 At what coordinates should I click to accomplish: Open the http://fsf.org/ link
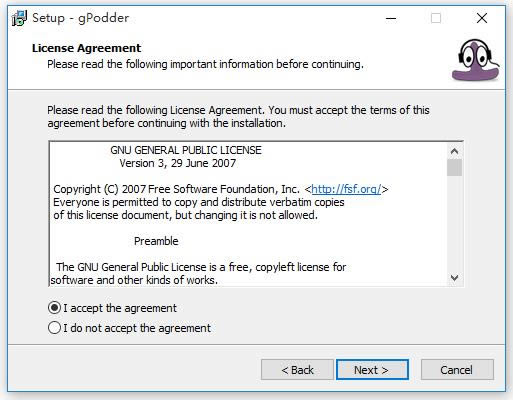point(346,189)
